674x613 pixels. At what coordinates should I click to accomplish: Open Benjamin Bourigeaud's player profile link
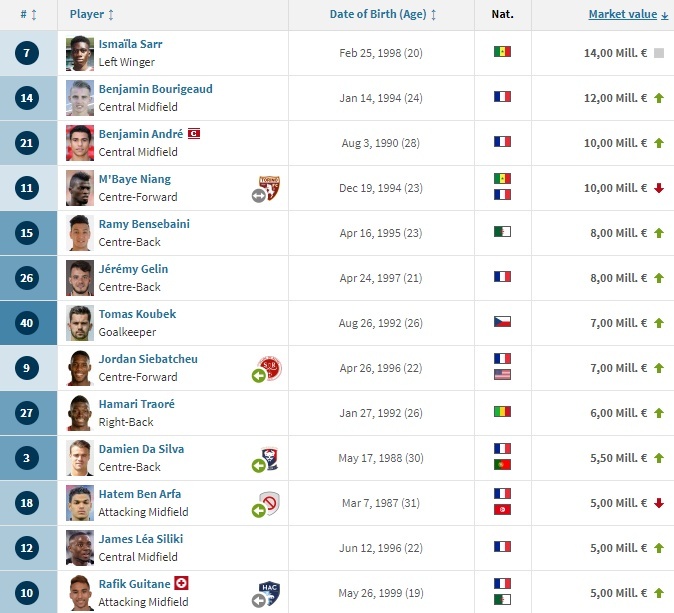(x=155, y=89)
